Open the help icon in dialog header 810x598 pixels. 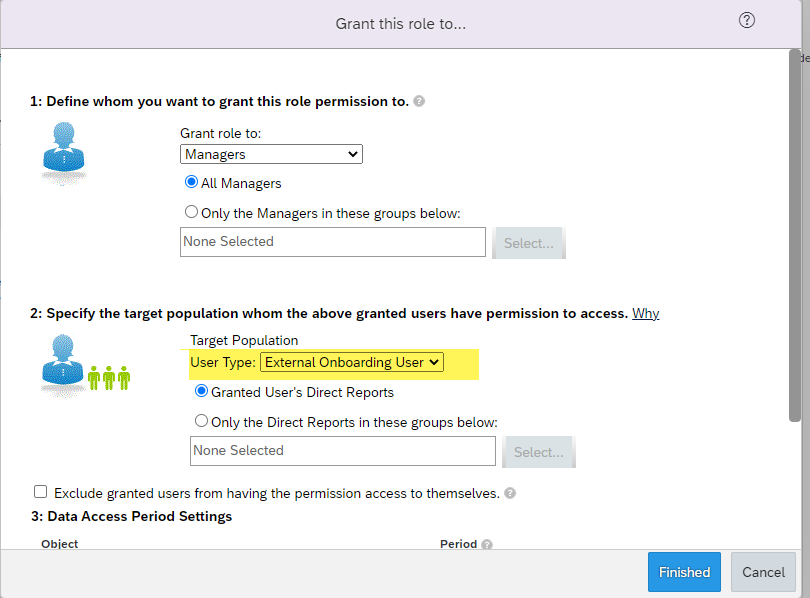tap(746, 20)
